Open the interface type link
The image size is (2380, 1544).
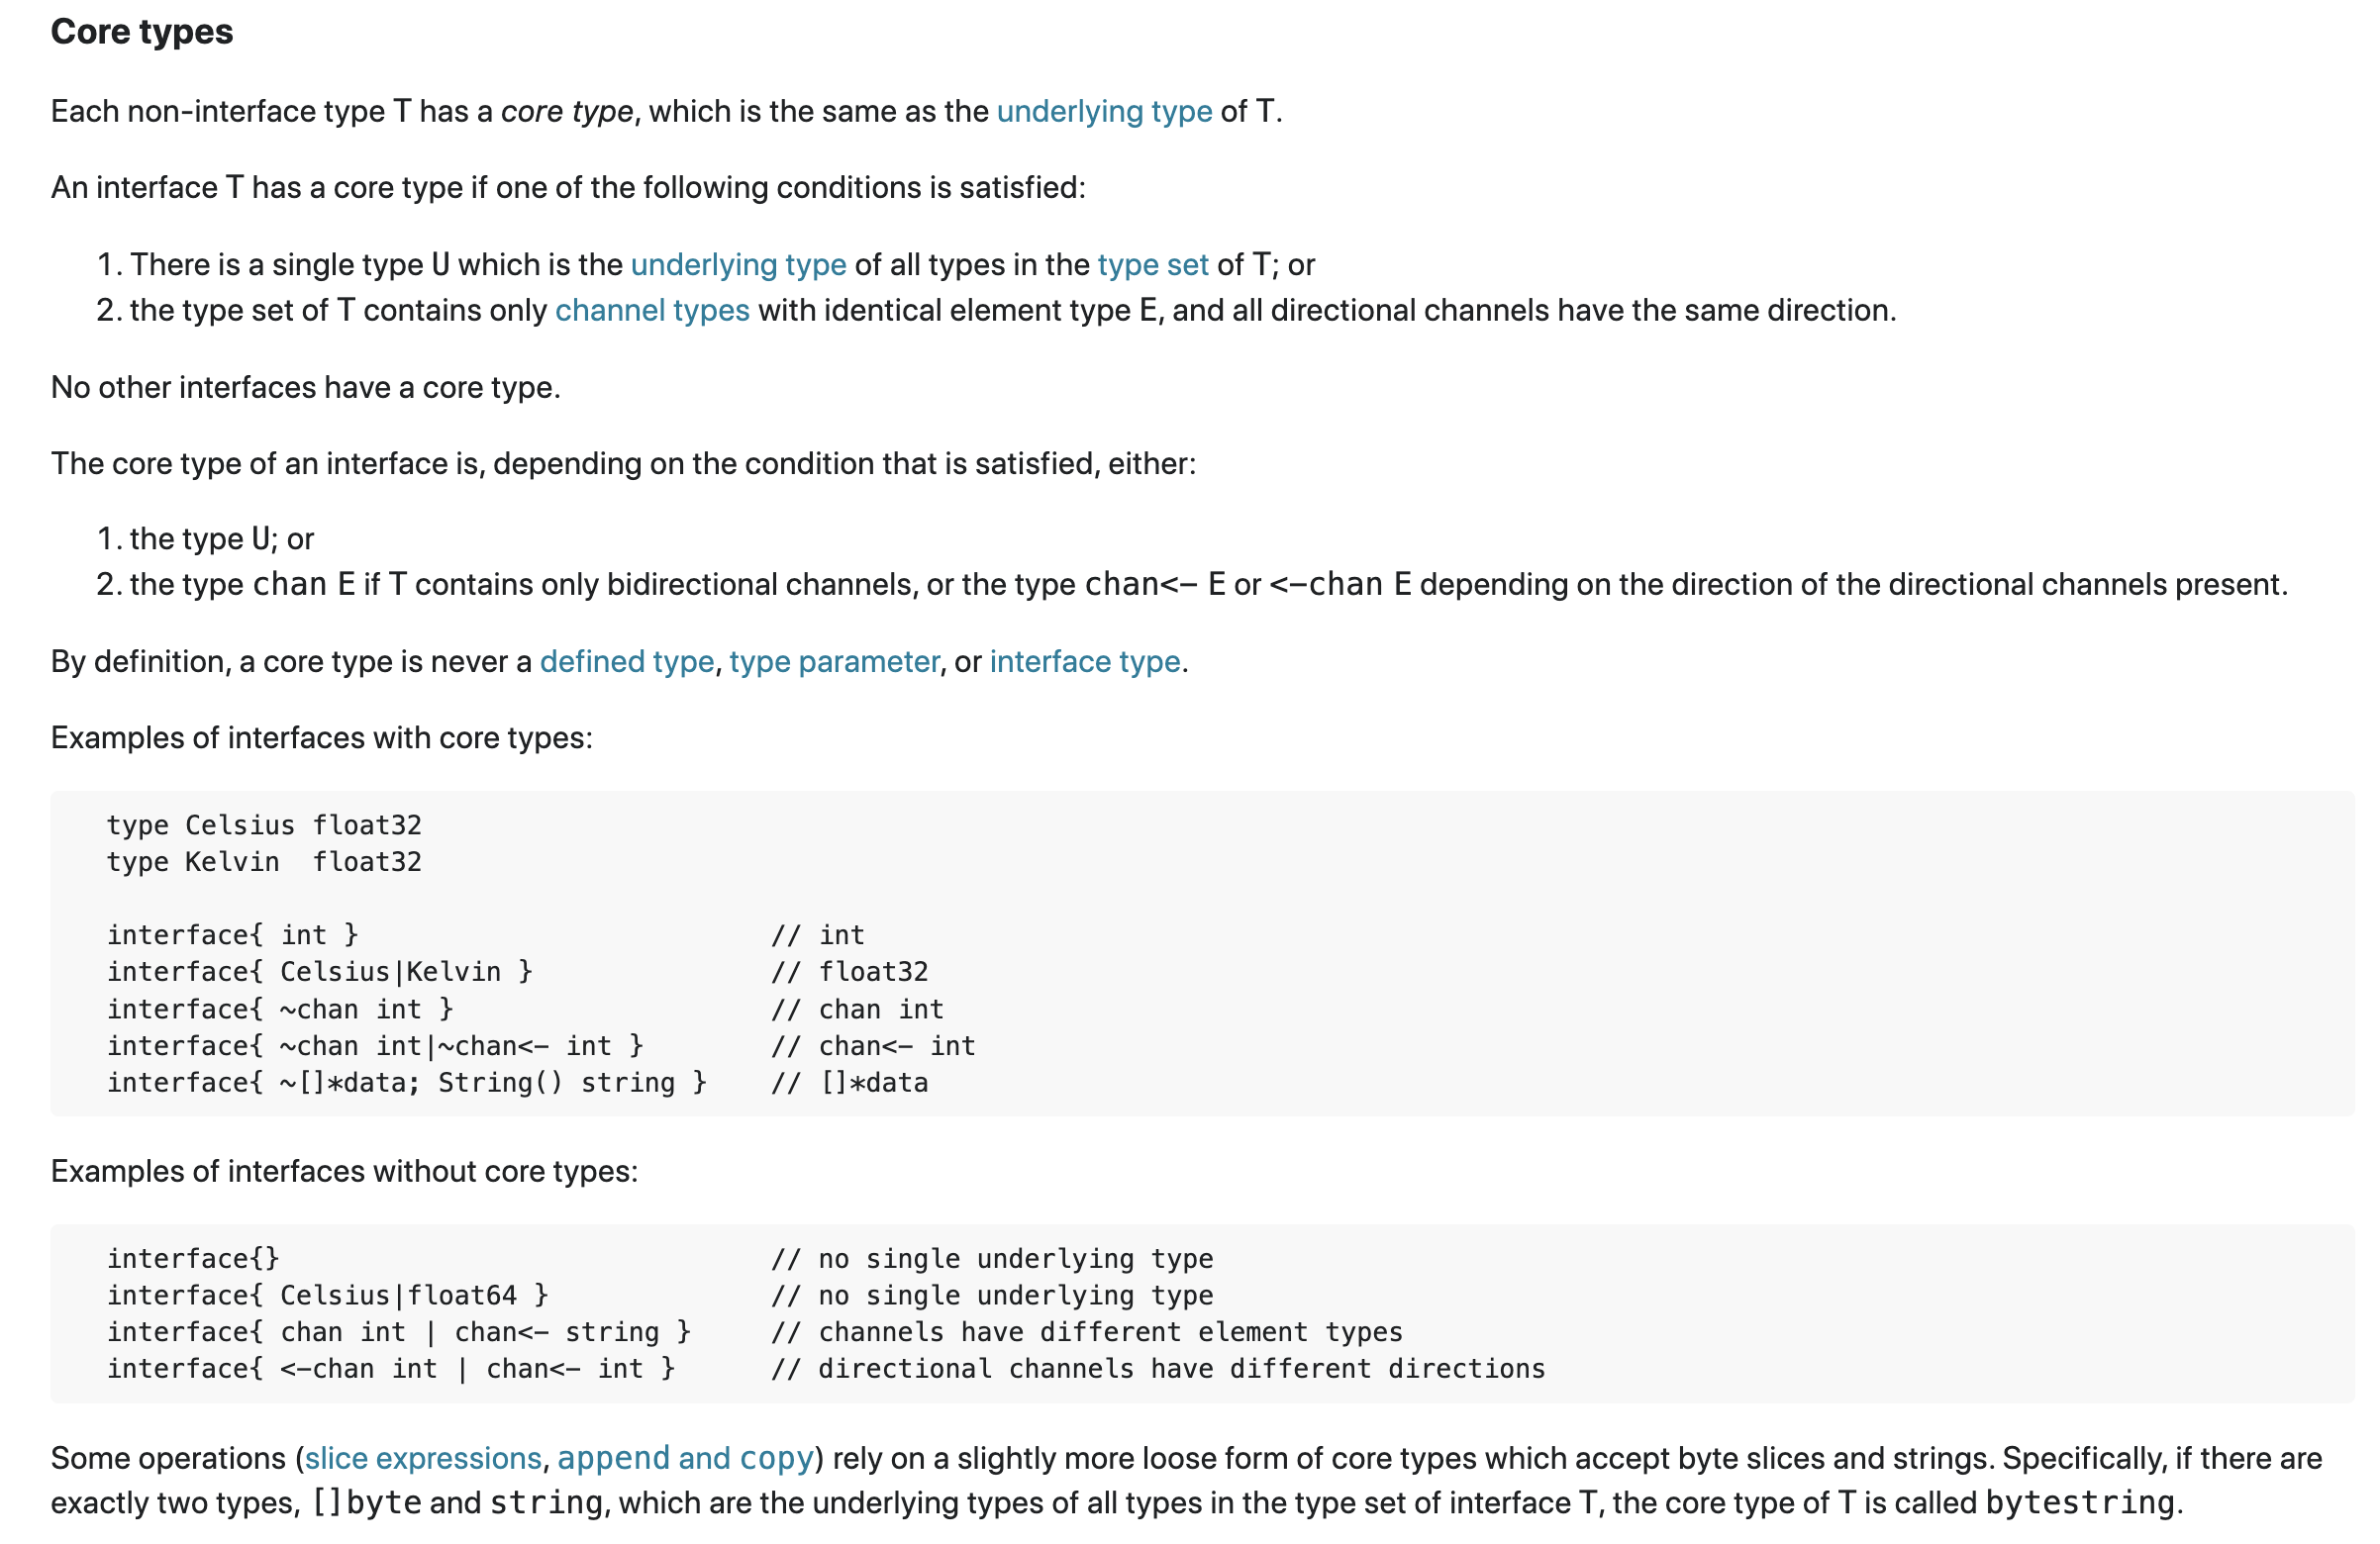(x=1085, y=662)
